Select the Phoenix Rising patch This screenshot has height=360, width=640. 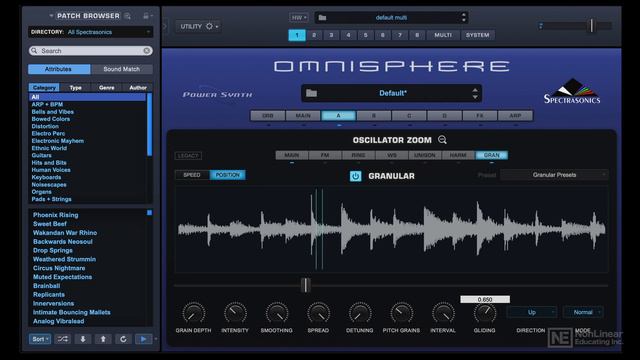tap(56, 215)
